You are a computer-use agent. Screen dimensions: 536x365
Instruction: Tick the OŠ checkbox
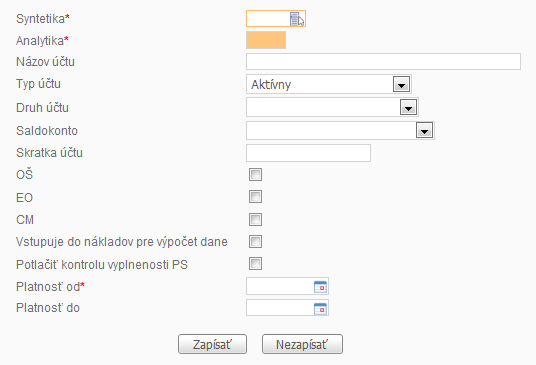click(x=255, y=174)
